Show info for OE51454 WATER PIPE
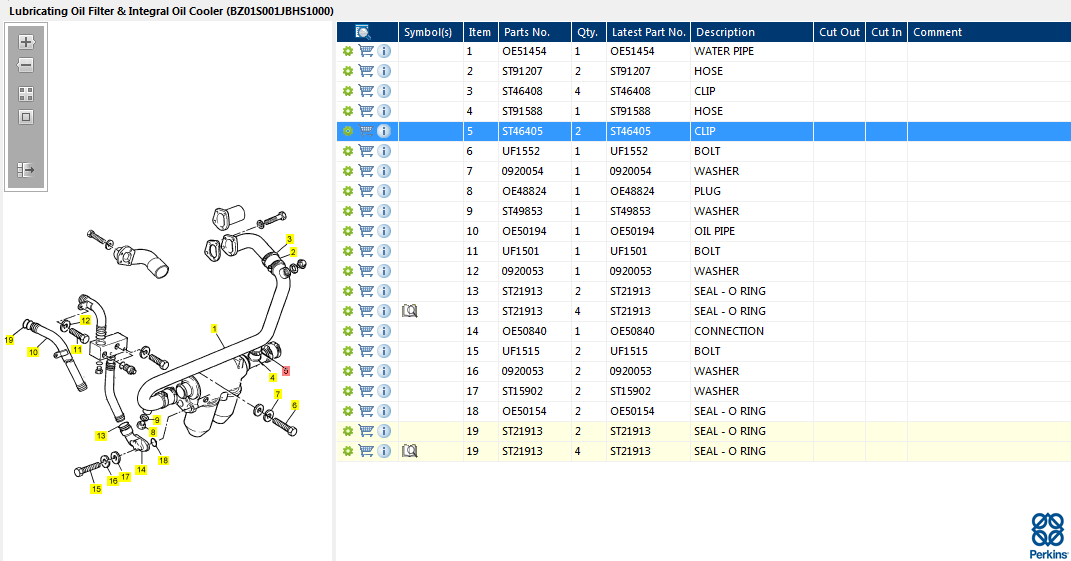Viewport: 1071px width, 561px height. pyautogui.click(x=385, y=51)
